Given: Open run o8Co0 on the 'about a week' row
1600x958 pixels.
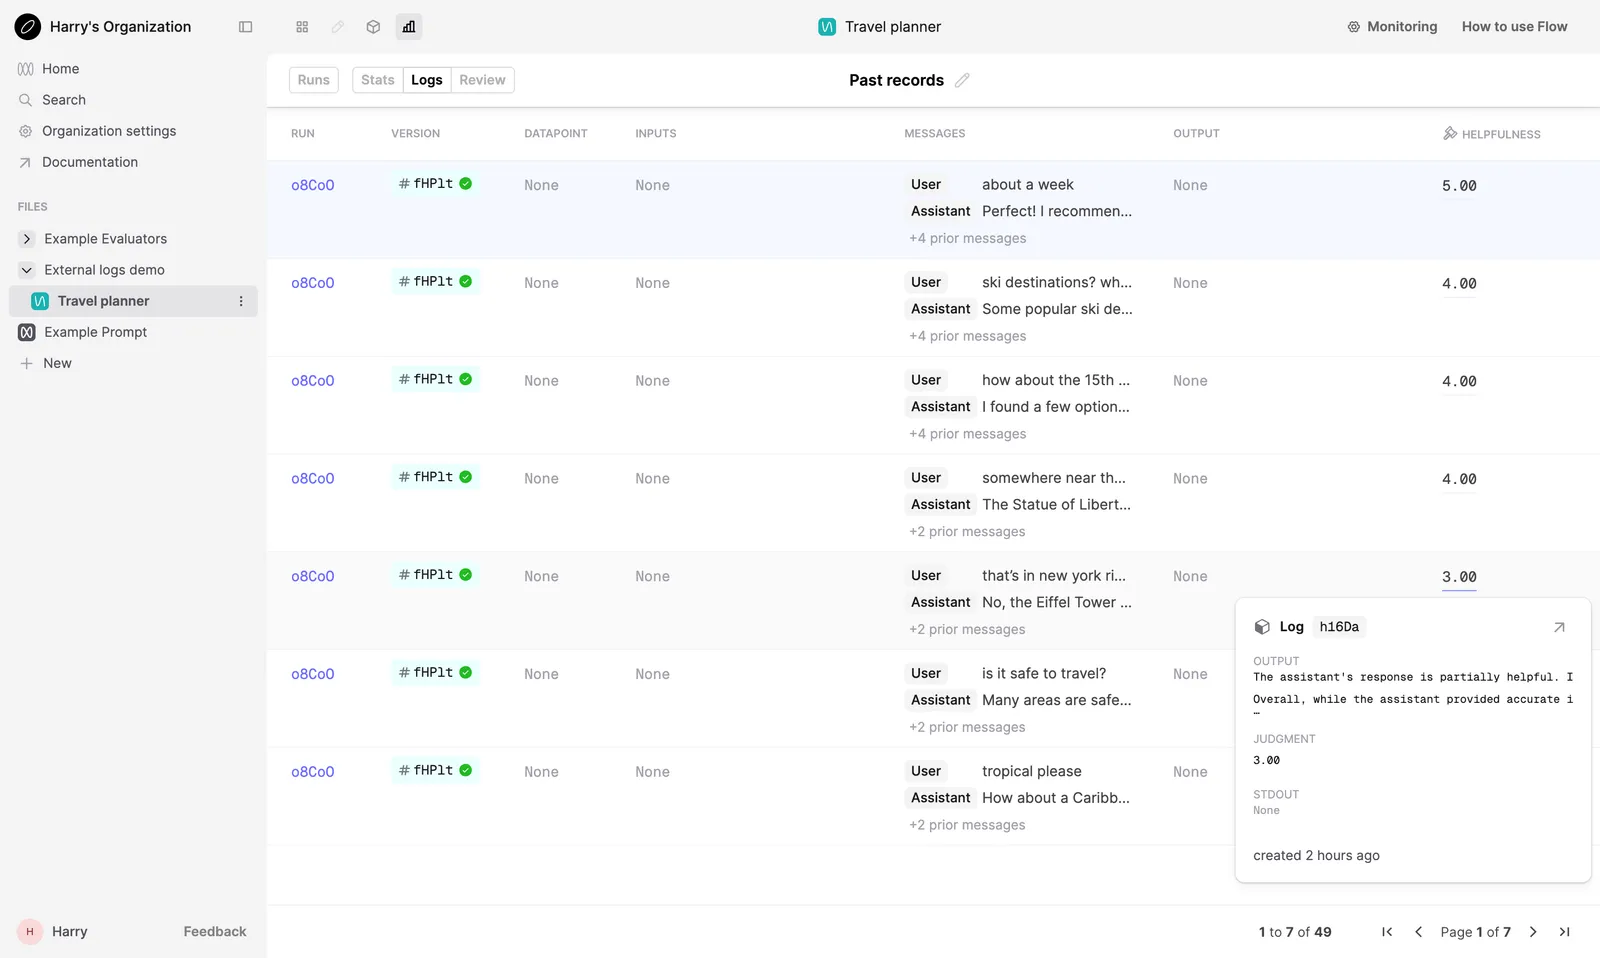Looking at the screenshot, I should (313, 185).
